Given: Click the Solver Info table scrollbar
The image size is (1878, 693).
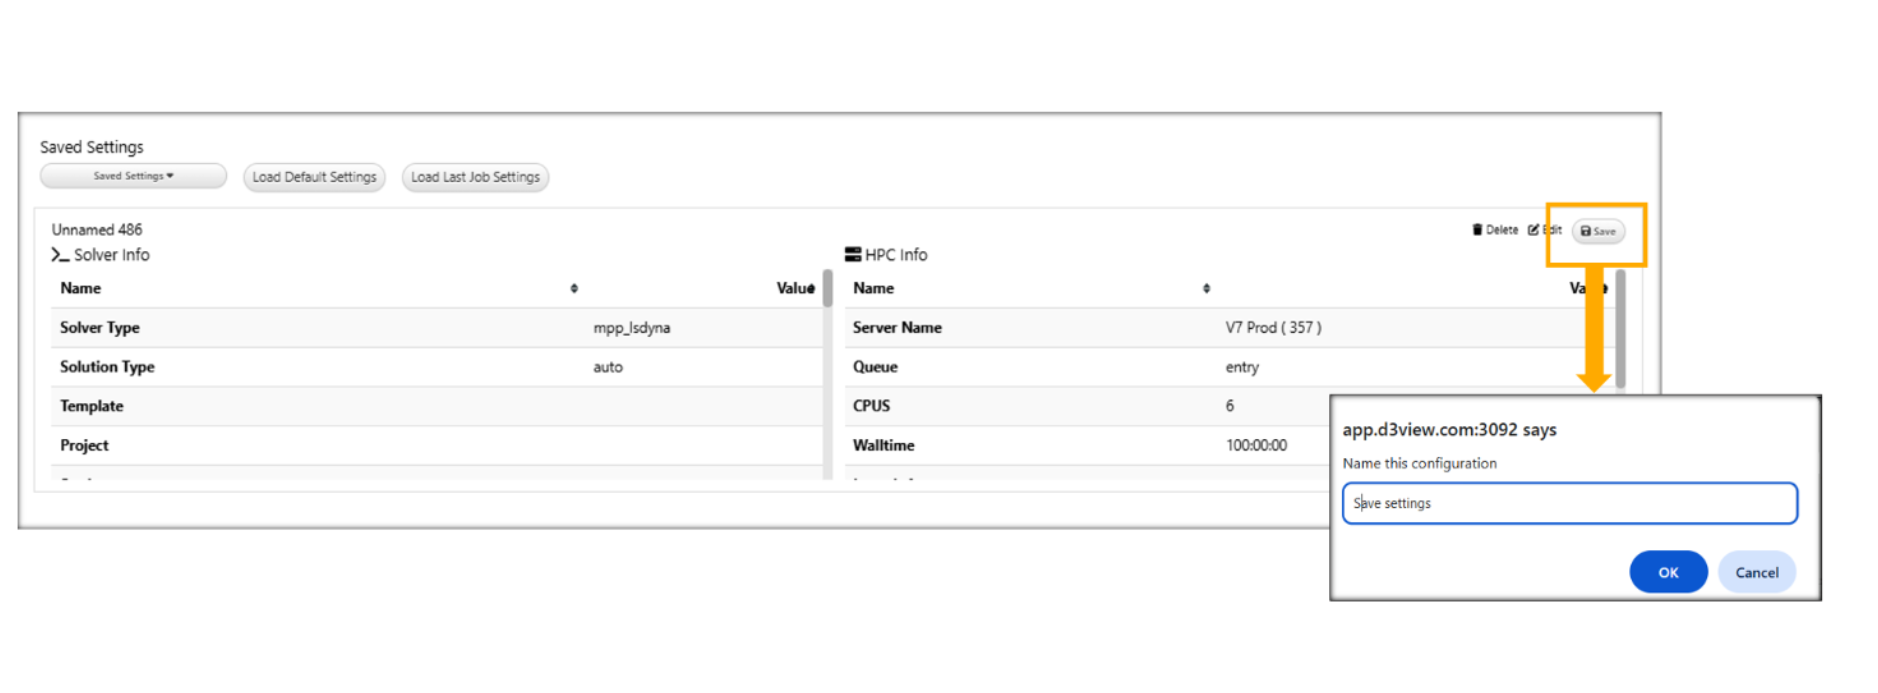Looking at the screenshot, I should pyautogui.click(x=827, y=289).
